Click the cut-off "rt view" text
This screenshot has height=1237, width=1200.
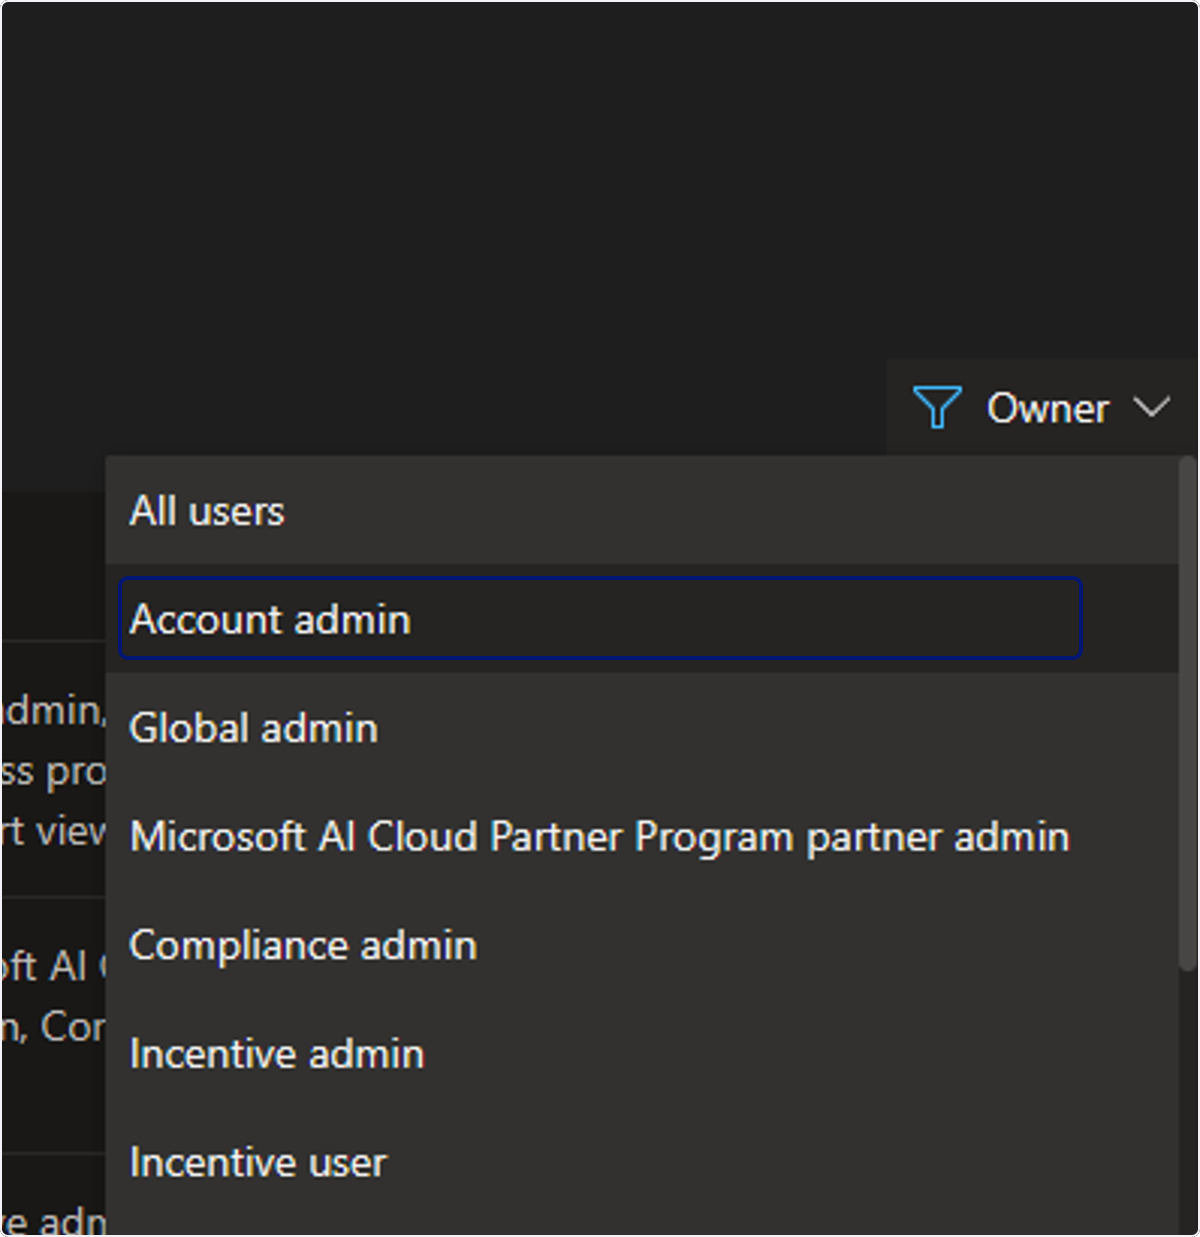pyautogui.click(x=53, y=831)
